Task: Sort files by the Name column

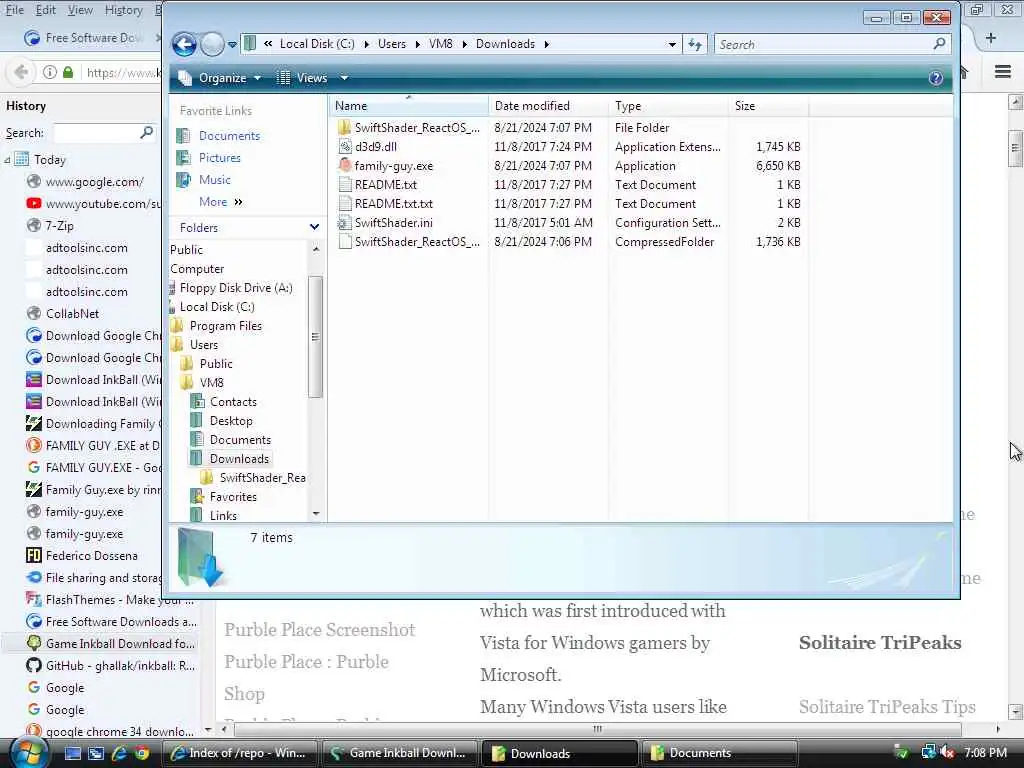Action: coord(409,106)
